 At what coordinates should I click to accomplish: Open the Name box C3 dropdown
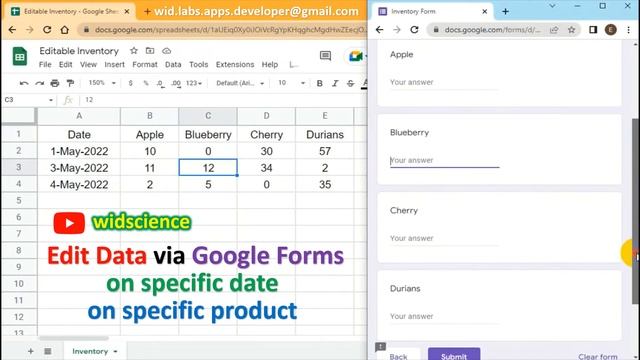click(51, 100)
